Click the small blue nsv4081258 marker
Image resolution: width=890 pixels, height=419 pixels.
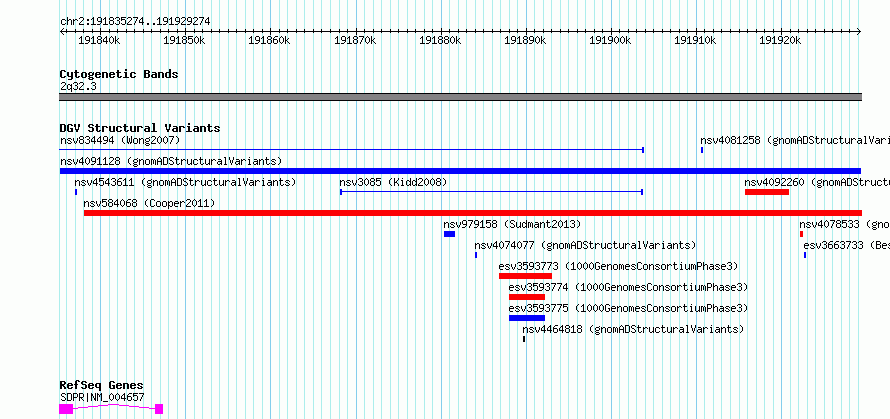[702, 150]
